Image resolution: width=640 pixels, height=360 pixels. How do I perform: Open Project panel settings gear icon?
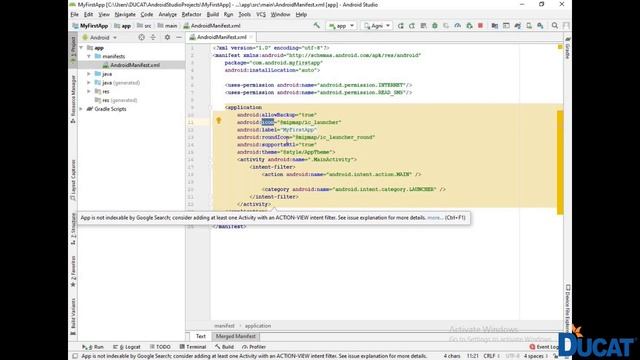(x=167, y=37)
